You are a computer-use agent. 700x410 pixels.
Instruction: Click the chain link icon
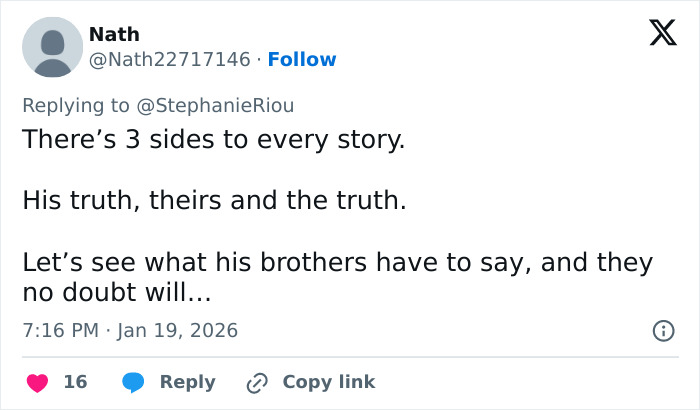[x=257, y=382]
